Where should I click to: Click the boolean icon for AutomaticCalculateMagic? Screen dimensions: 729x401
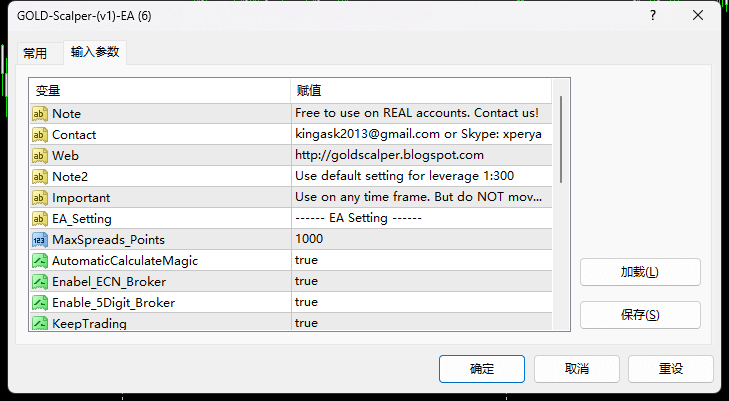tap(40, 261)
